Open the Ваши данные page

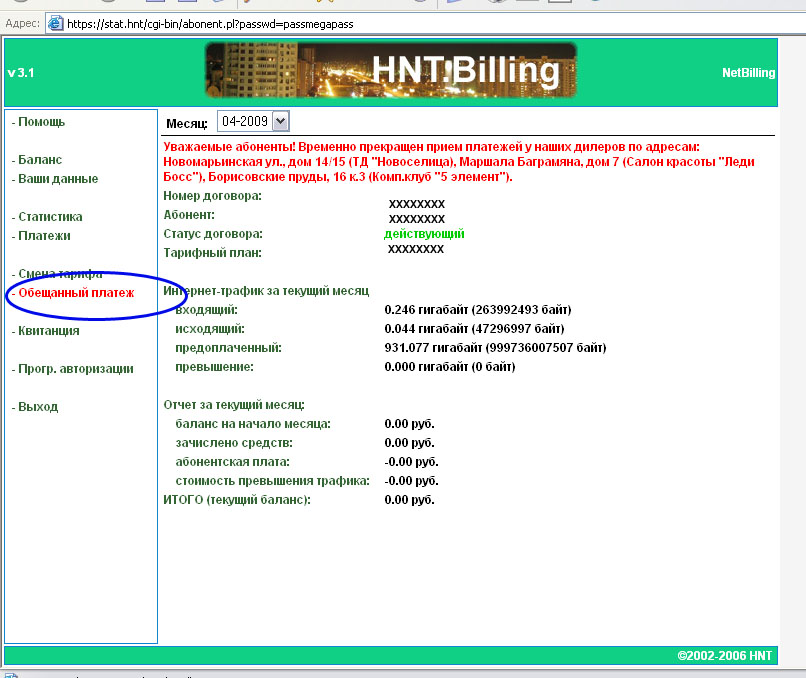point(58,179)
